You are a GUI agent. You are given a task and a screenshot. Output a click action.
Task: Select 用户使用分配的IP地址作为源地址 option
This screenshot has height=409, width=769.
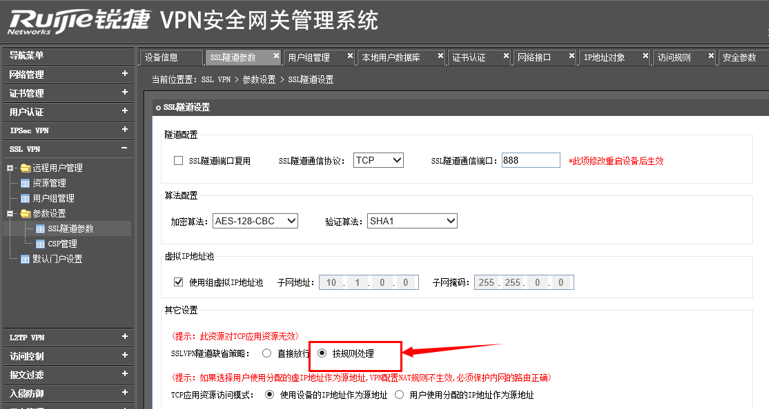point(401,395)
